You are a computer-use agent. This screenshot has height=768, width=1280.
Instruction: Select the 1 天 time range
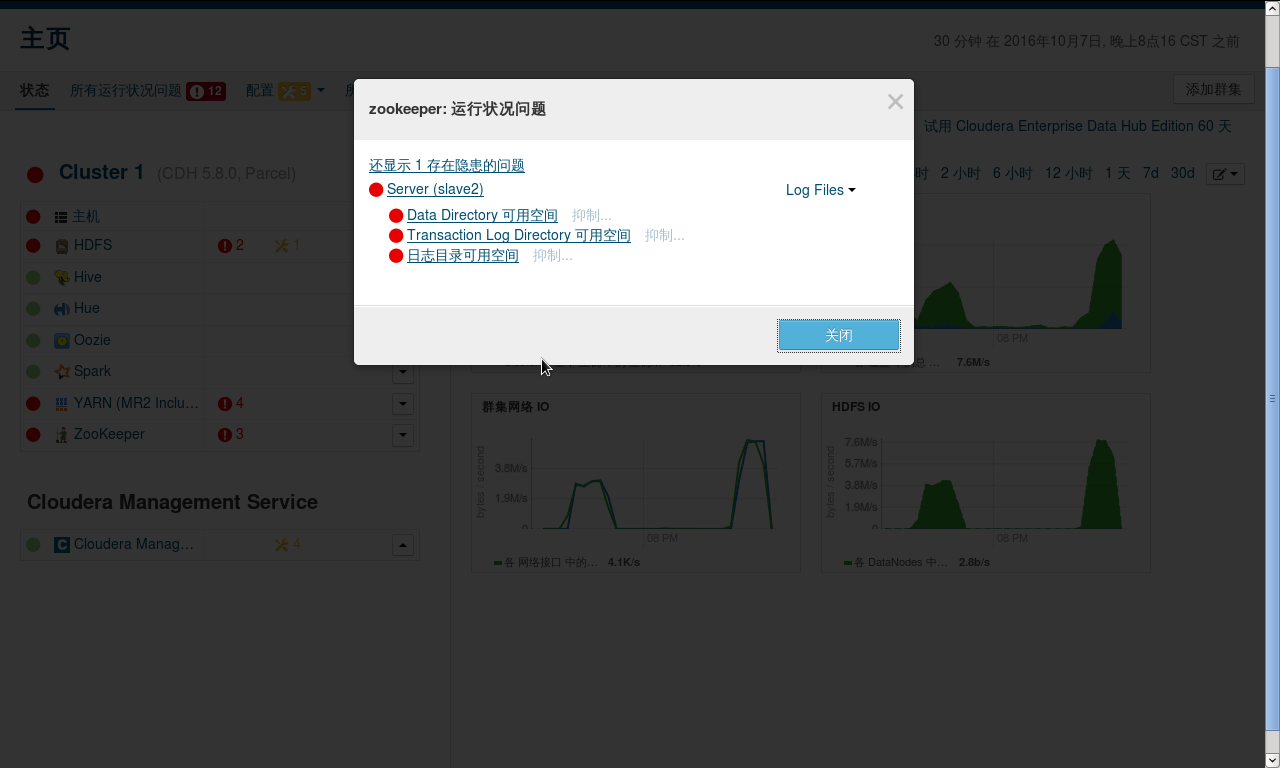coord(1118,173)
